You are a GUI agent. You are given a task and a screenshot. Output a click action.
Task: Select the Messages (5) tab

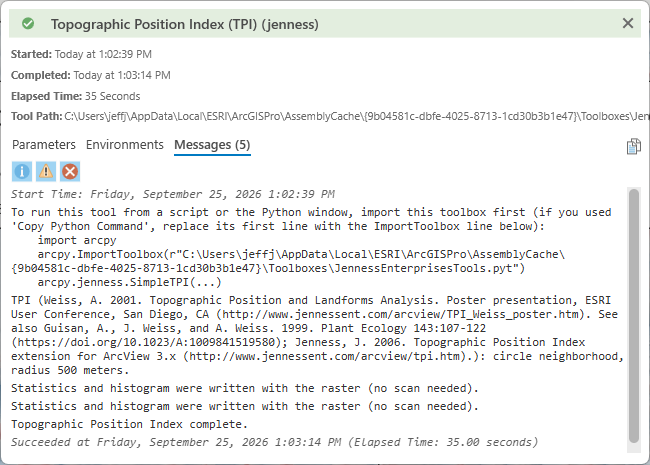(212, 145)
